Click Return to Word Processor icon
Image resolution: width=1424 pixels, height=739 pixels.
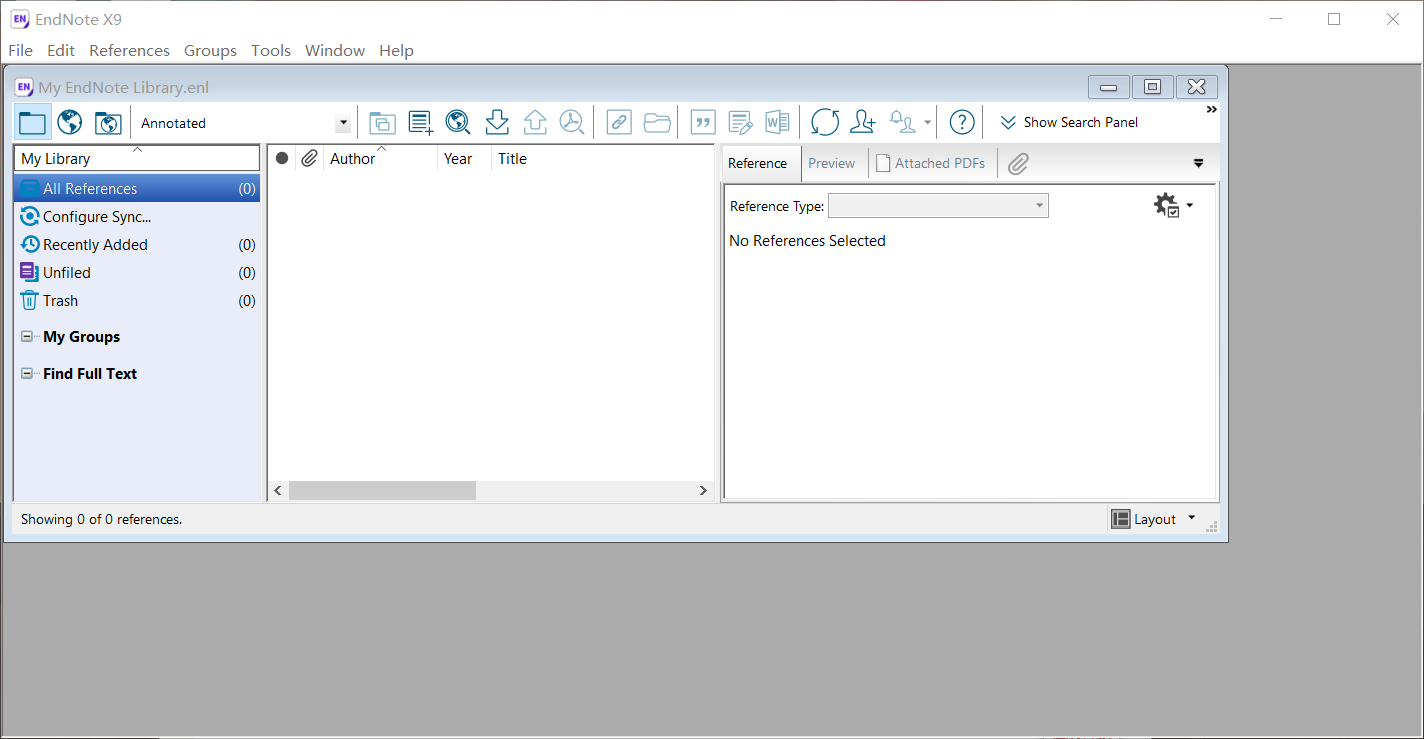[x=777, y=122]
